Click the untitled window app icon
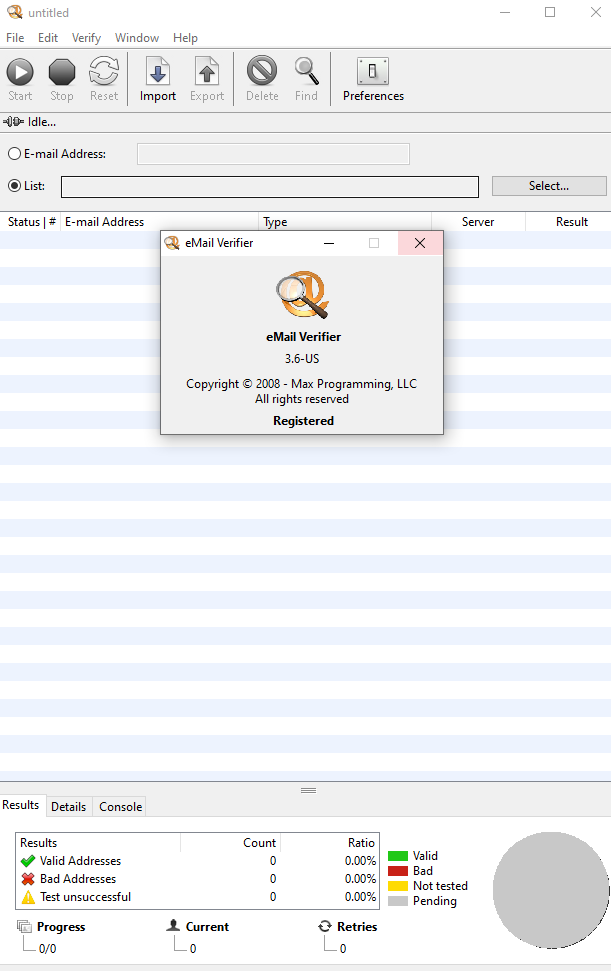The height and width of the screenshot is (971, 611). pyautogui.click(x=14, y=12)
